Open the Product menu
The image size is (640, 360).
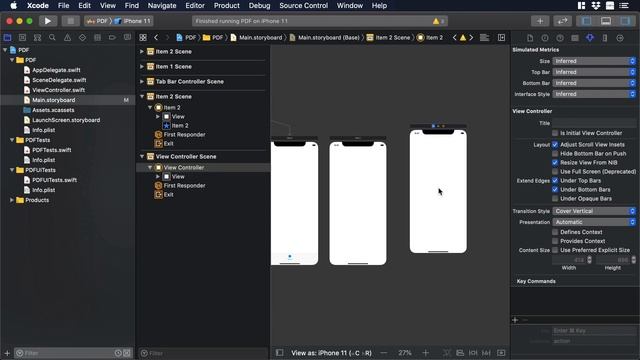227,6
